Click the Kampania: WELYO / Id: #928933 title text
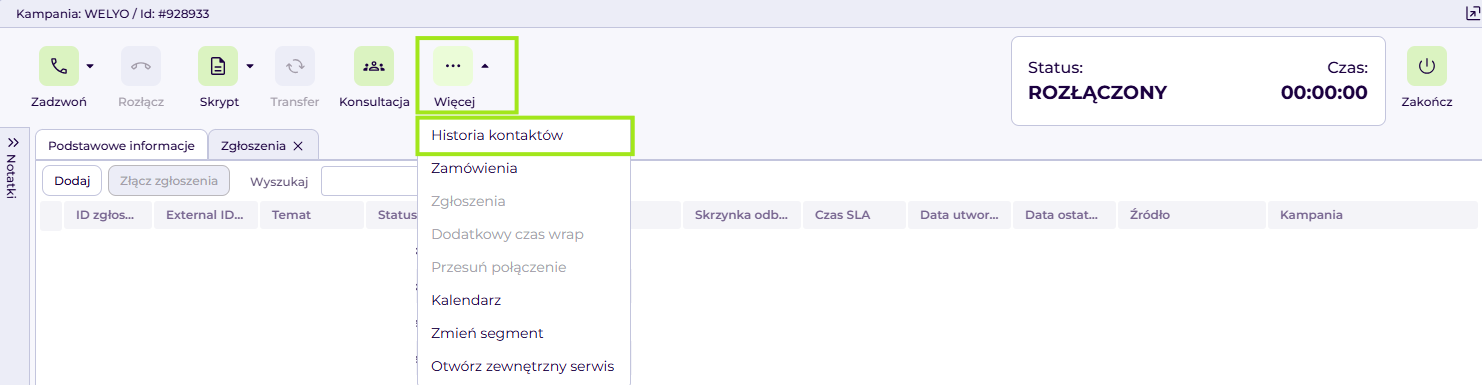1482x385 pixels. tap(113, 14)
